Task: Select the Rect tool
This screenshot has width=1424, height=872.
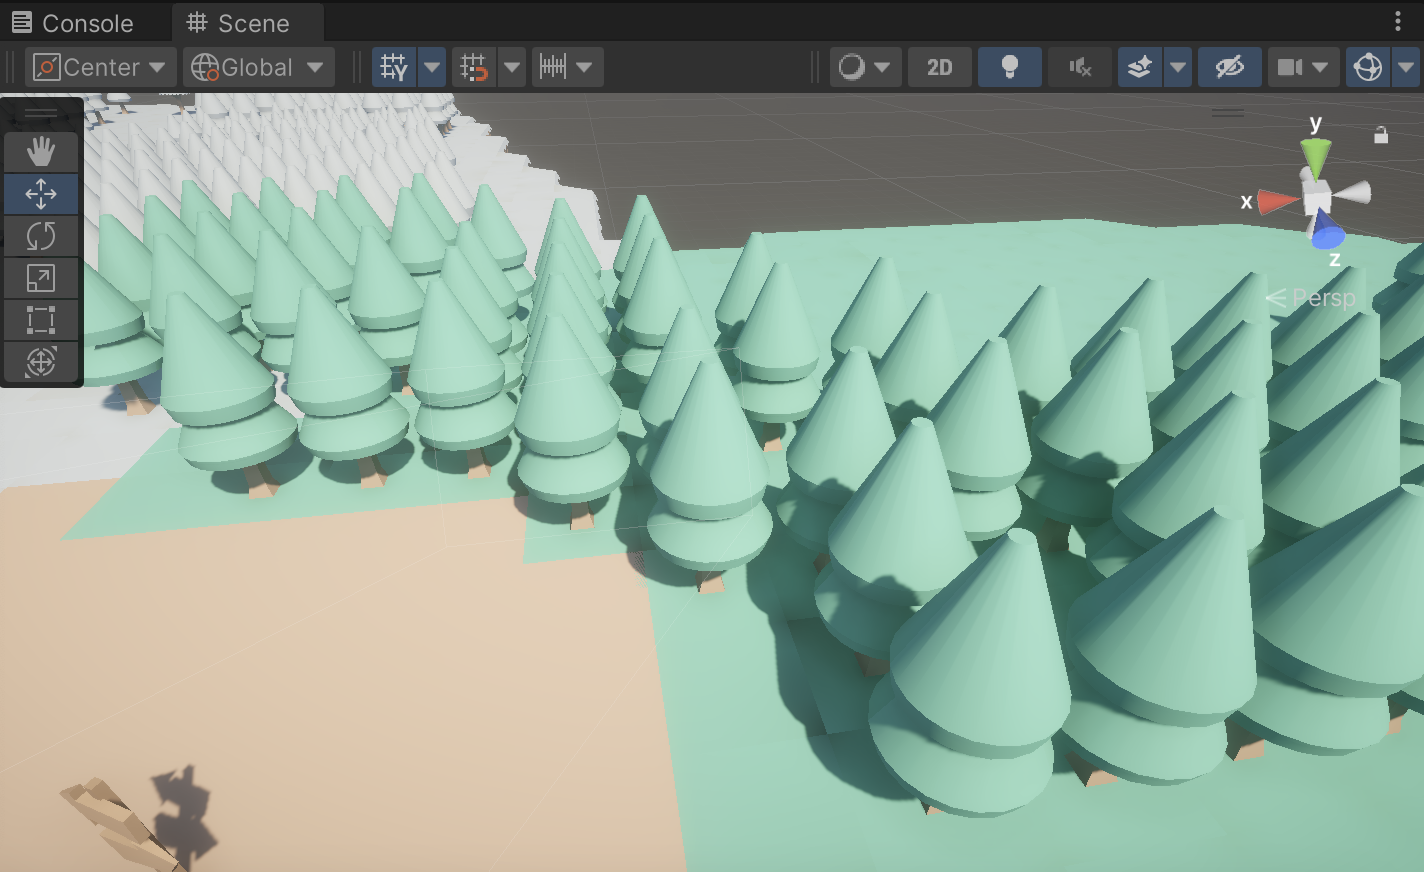Action: (x=41, y=320)
